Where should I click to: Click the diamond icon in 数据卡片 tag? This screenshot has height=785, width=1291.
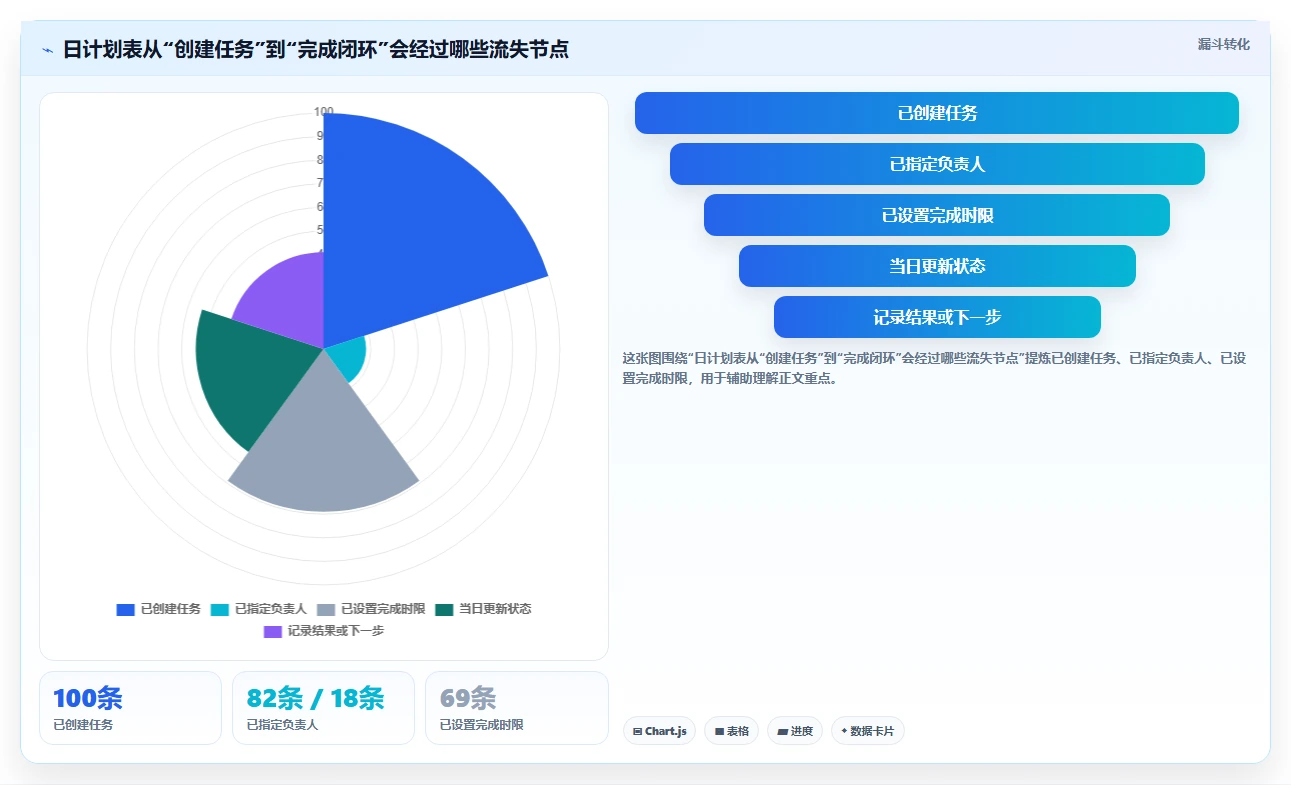(x=845, y=731)
